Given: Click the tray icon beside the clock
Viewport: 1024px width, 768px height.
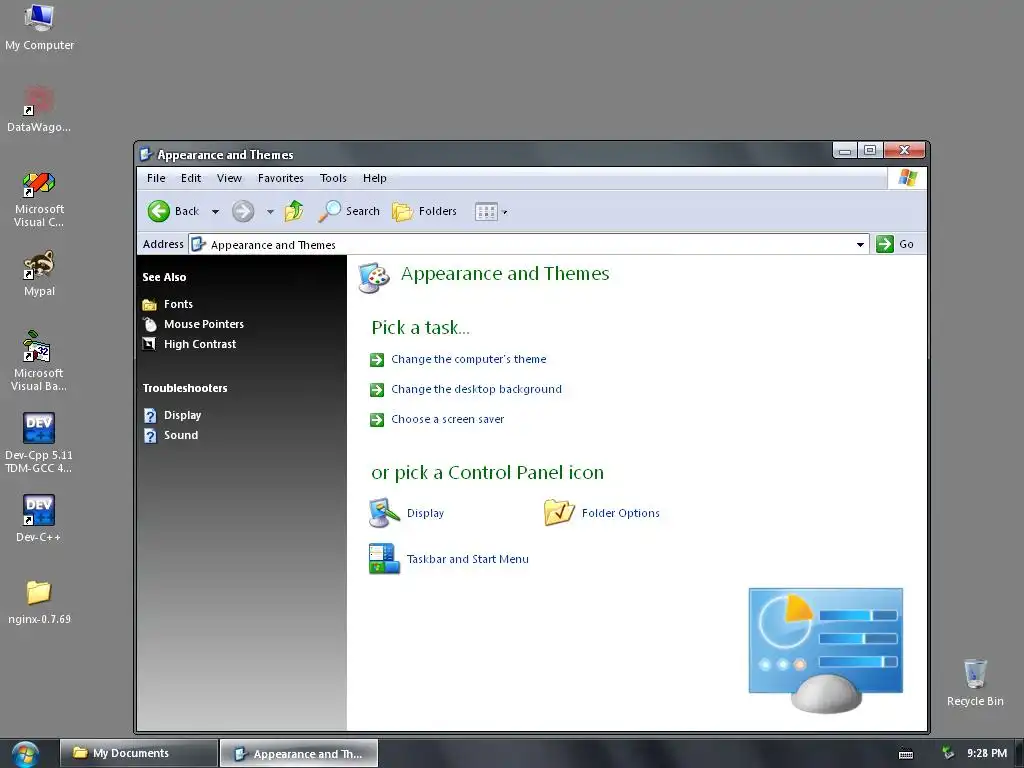Looking at the screenshot, I should pos(948,753).
